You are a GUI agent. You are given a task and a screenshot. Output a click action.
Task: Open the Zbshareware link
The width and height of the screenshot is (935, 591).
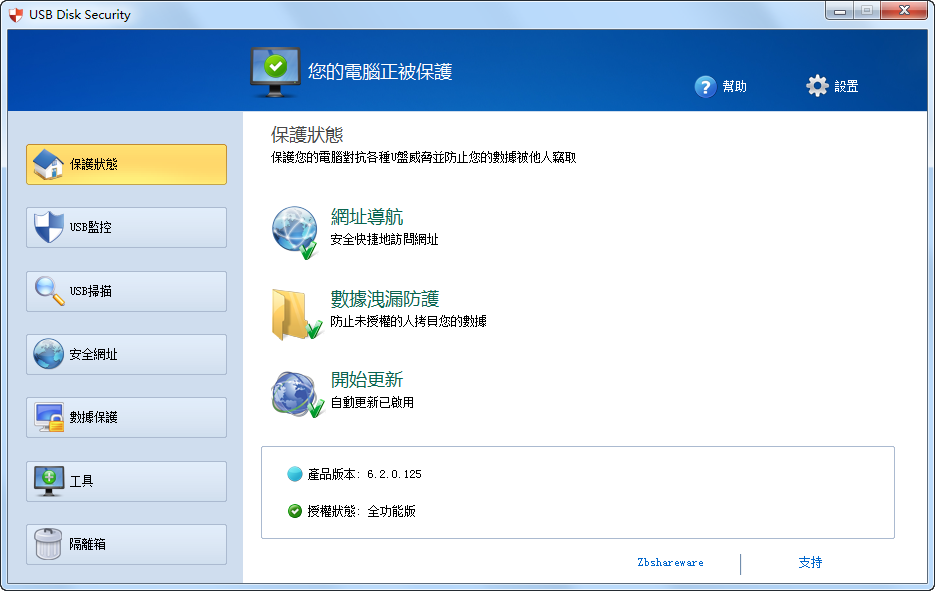click(670, 562)
